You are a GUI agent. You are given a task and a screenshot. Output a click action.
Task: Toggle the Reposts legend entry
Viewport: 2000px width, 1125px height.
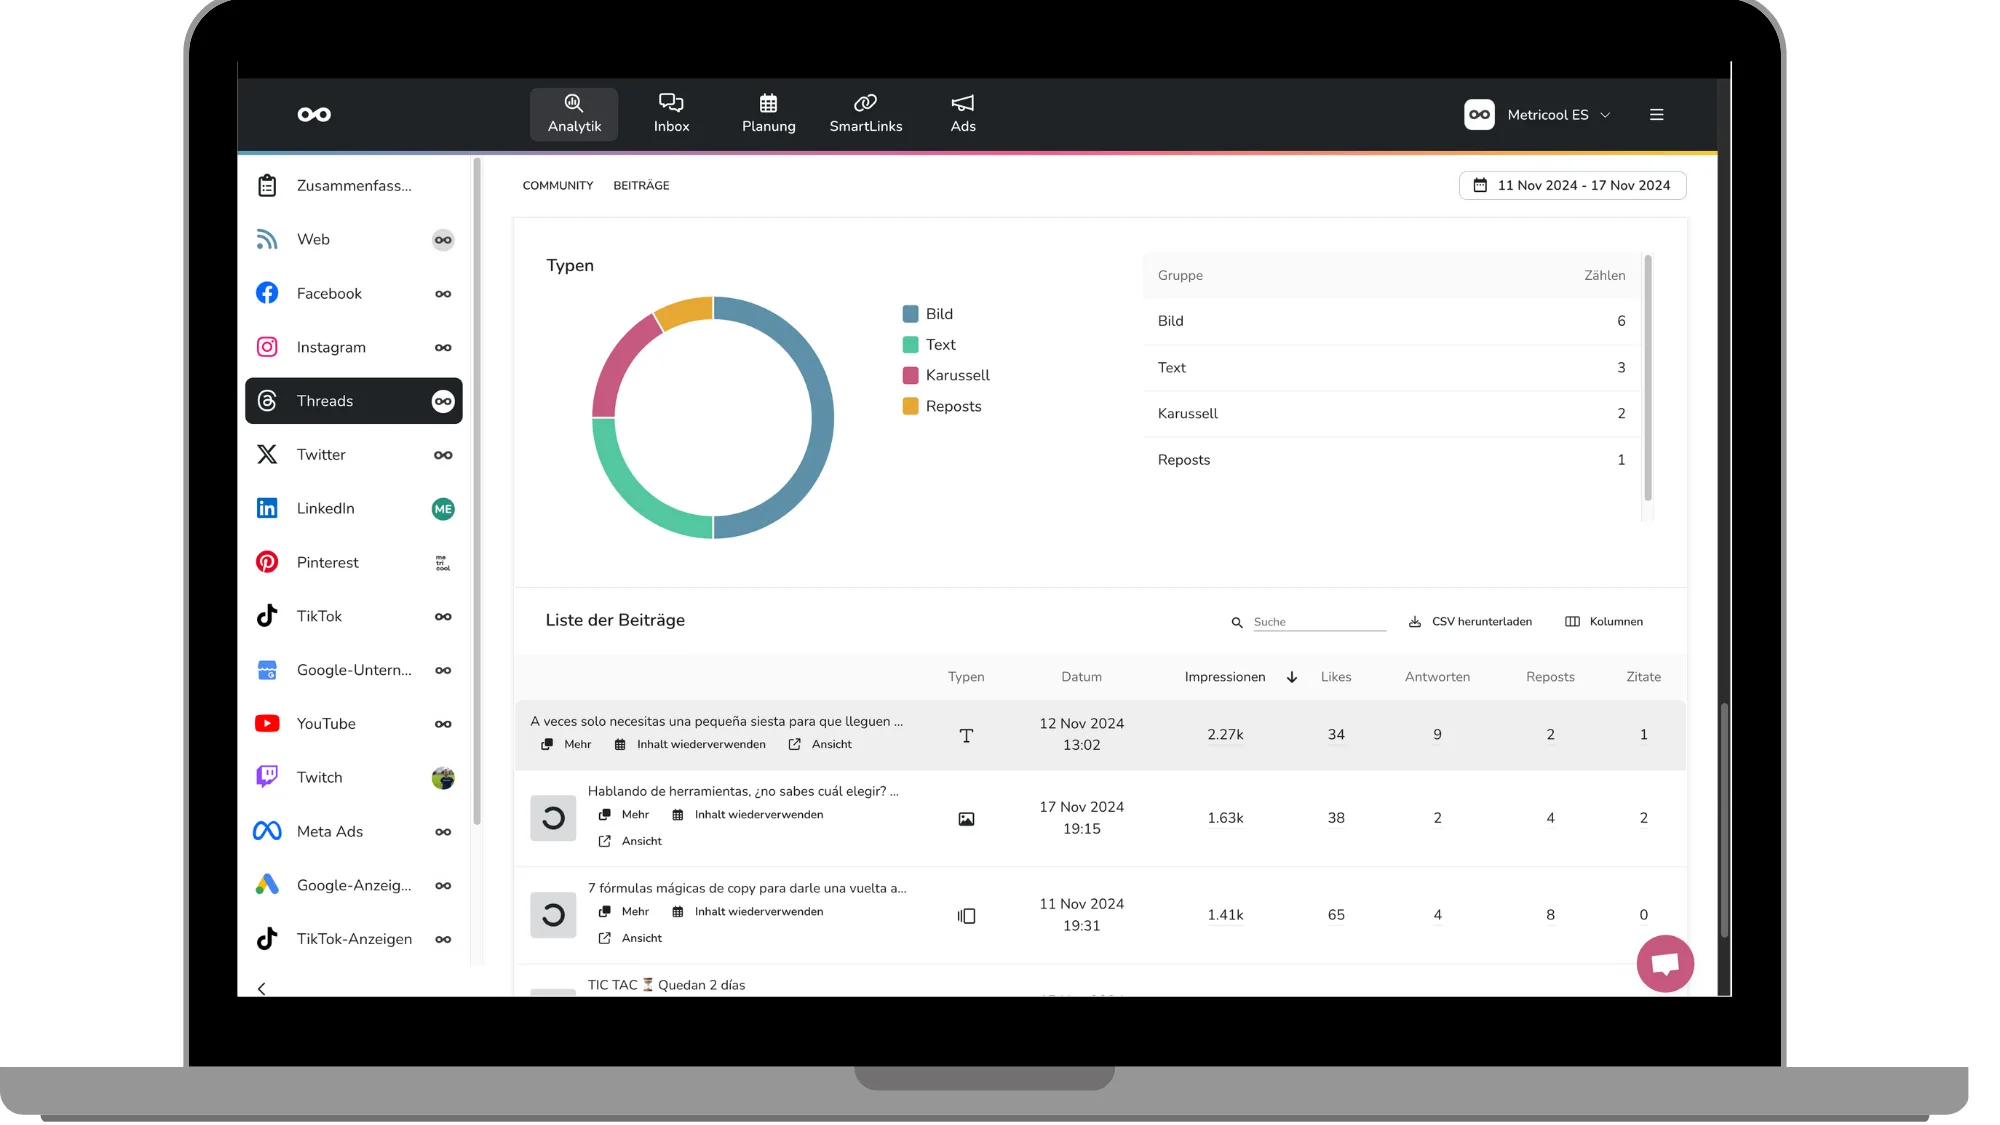953,406
